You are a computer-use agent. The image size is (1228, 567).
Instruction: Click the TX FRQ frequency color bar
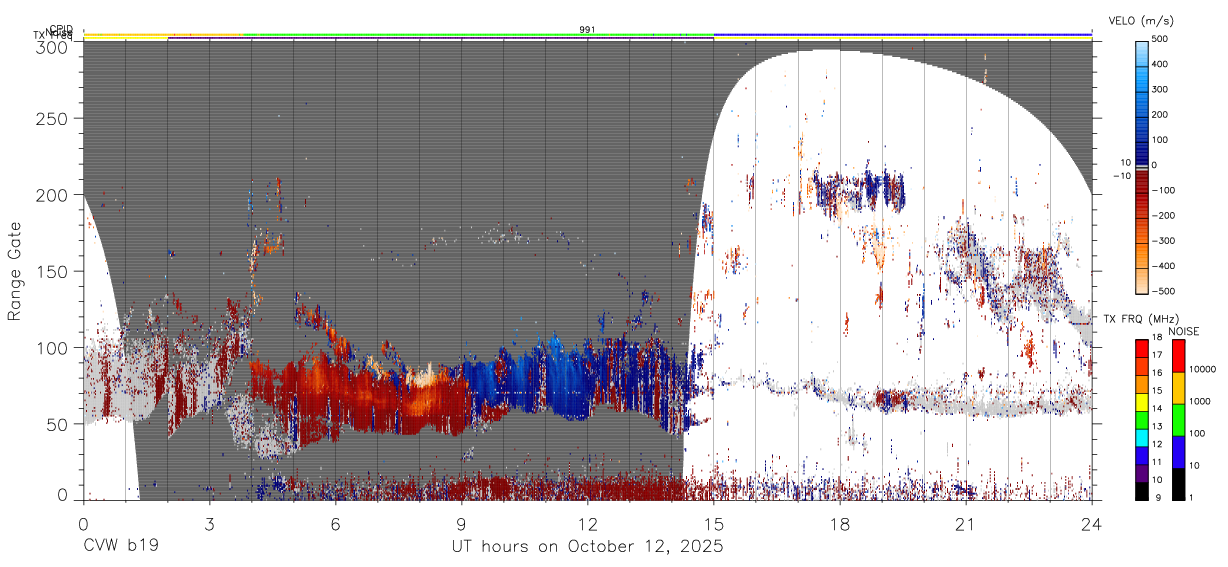[1141, 419]
